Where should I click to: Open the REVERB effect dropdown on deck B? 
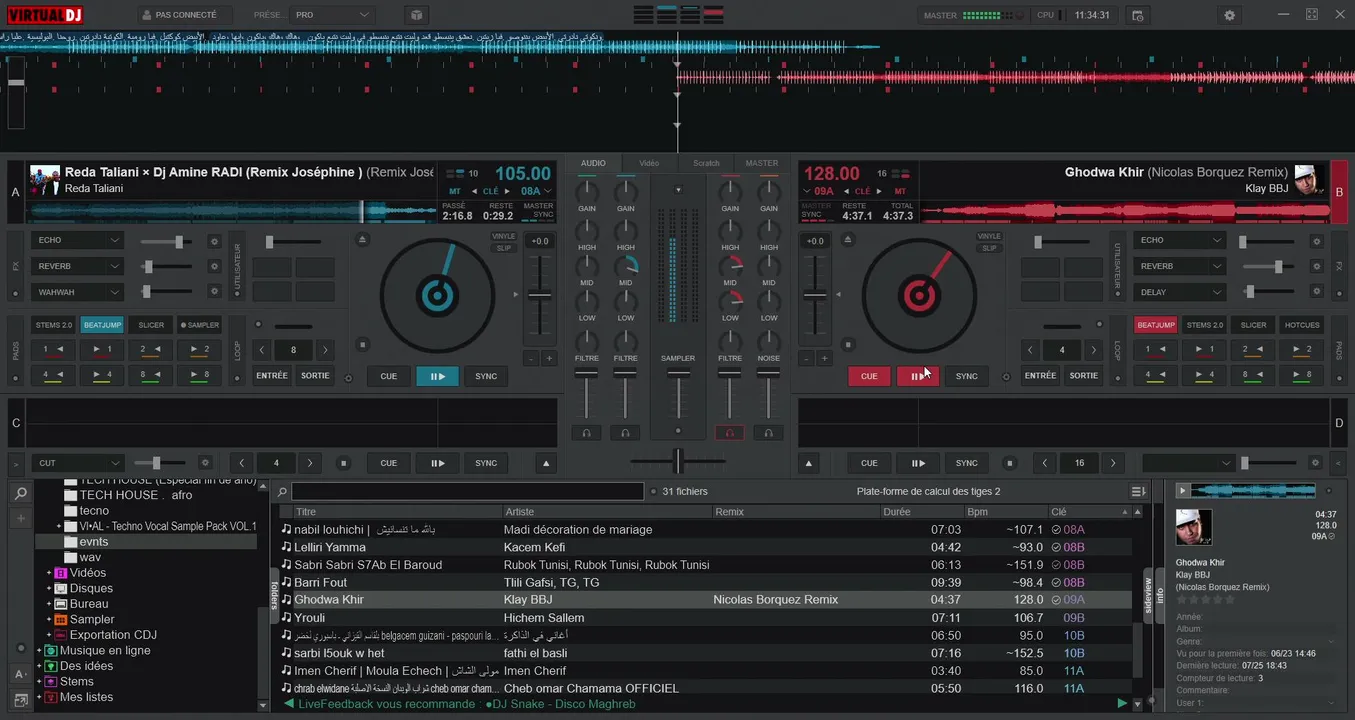coord(1179,266)
